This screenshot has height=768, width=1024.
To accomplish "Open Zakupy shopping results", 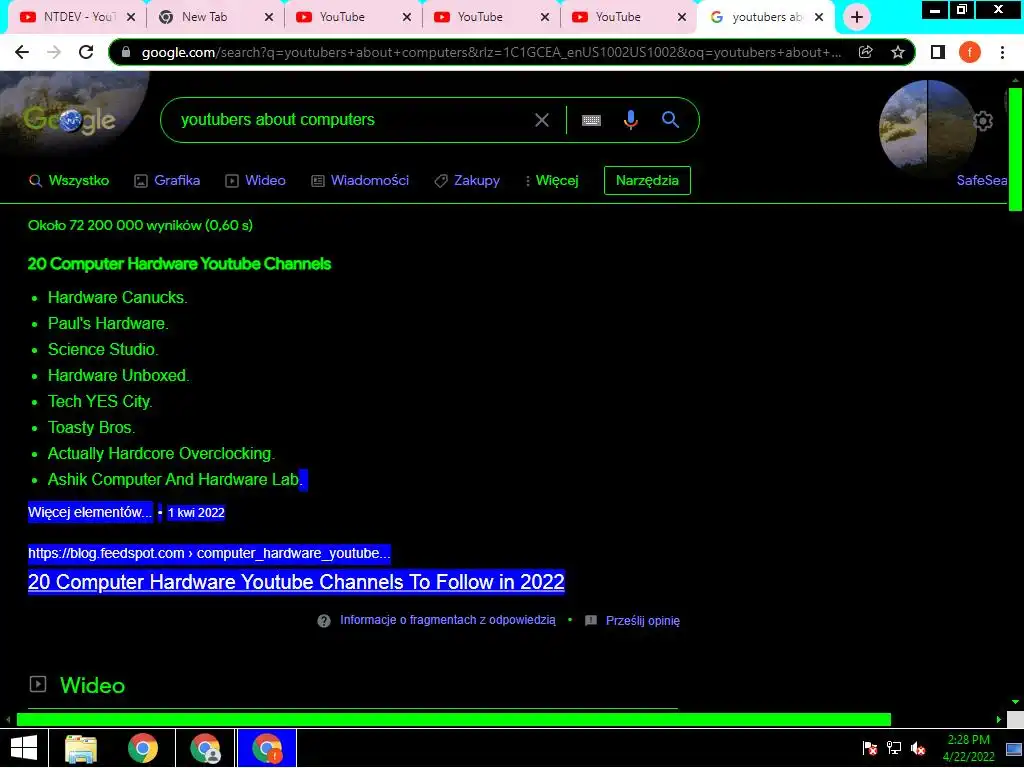I will coord(467,180).
